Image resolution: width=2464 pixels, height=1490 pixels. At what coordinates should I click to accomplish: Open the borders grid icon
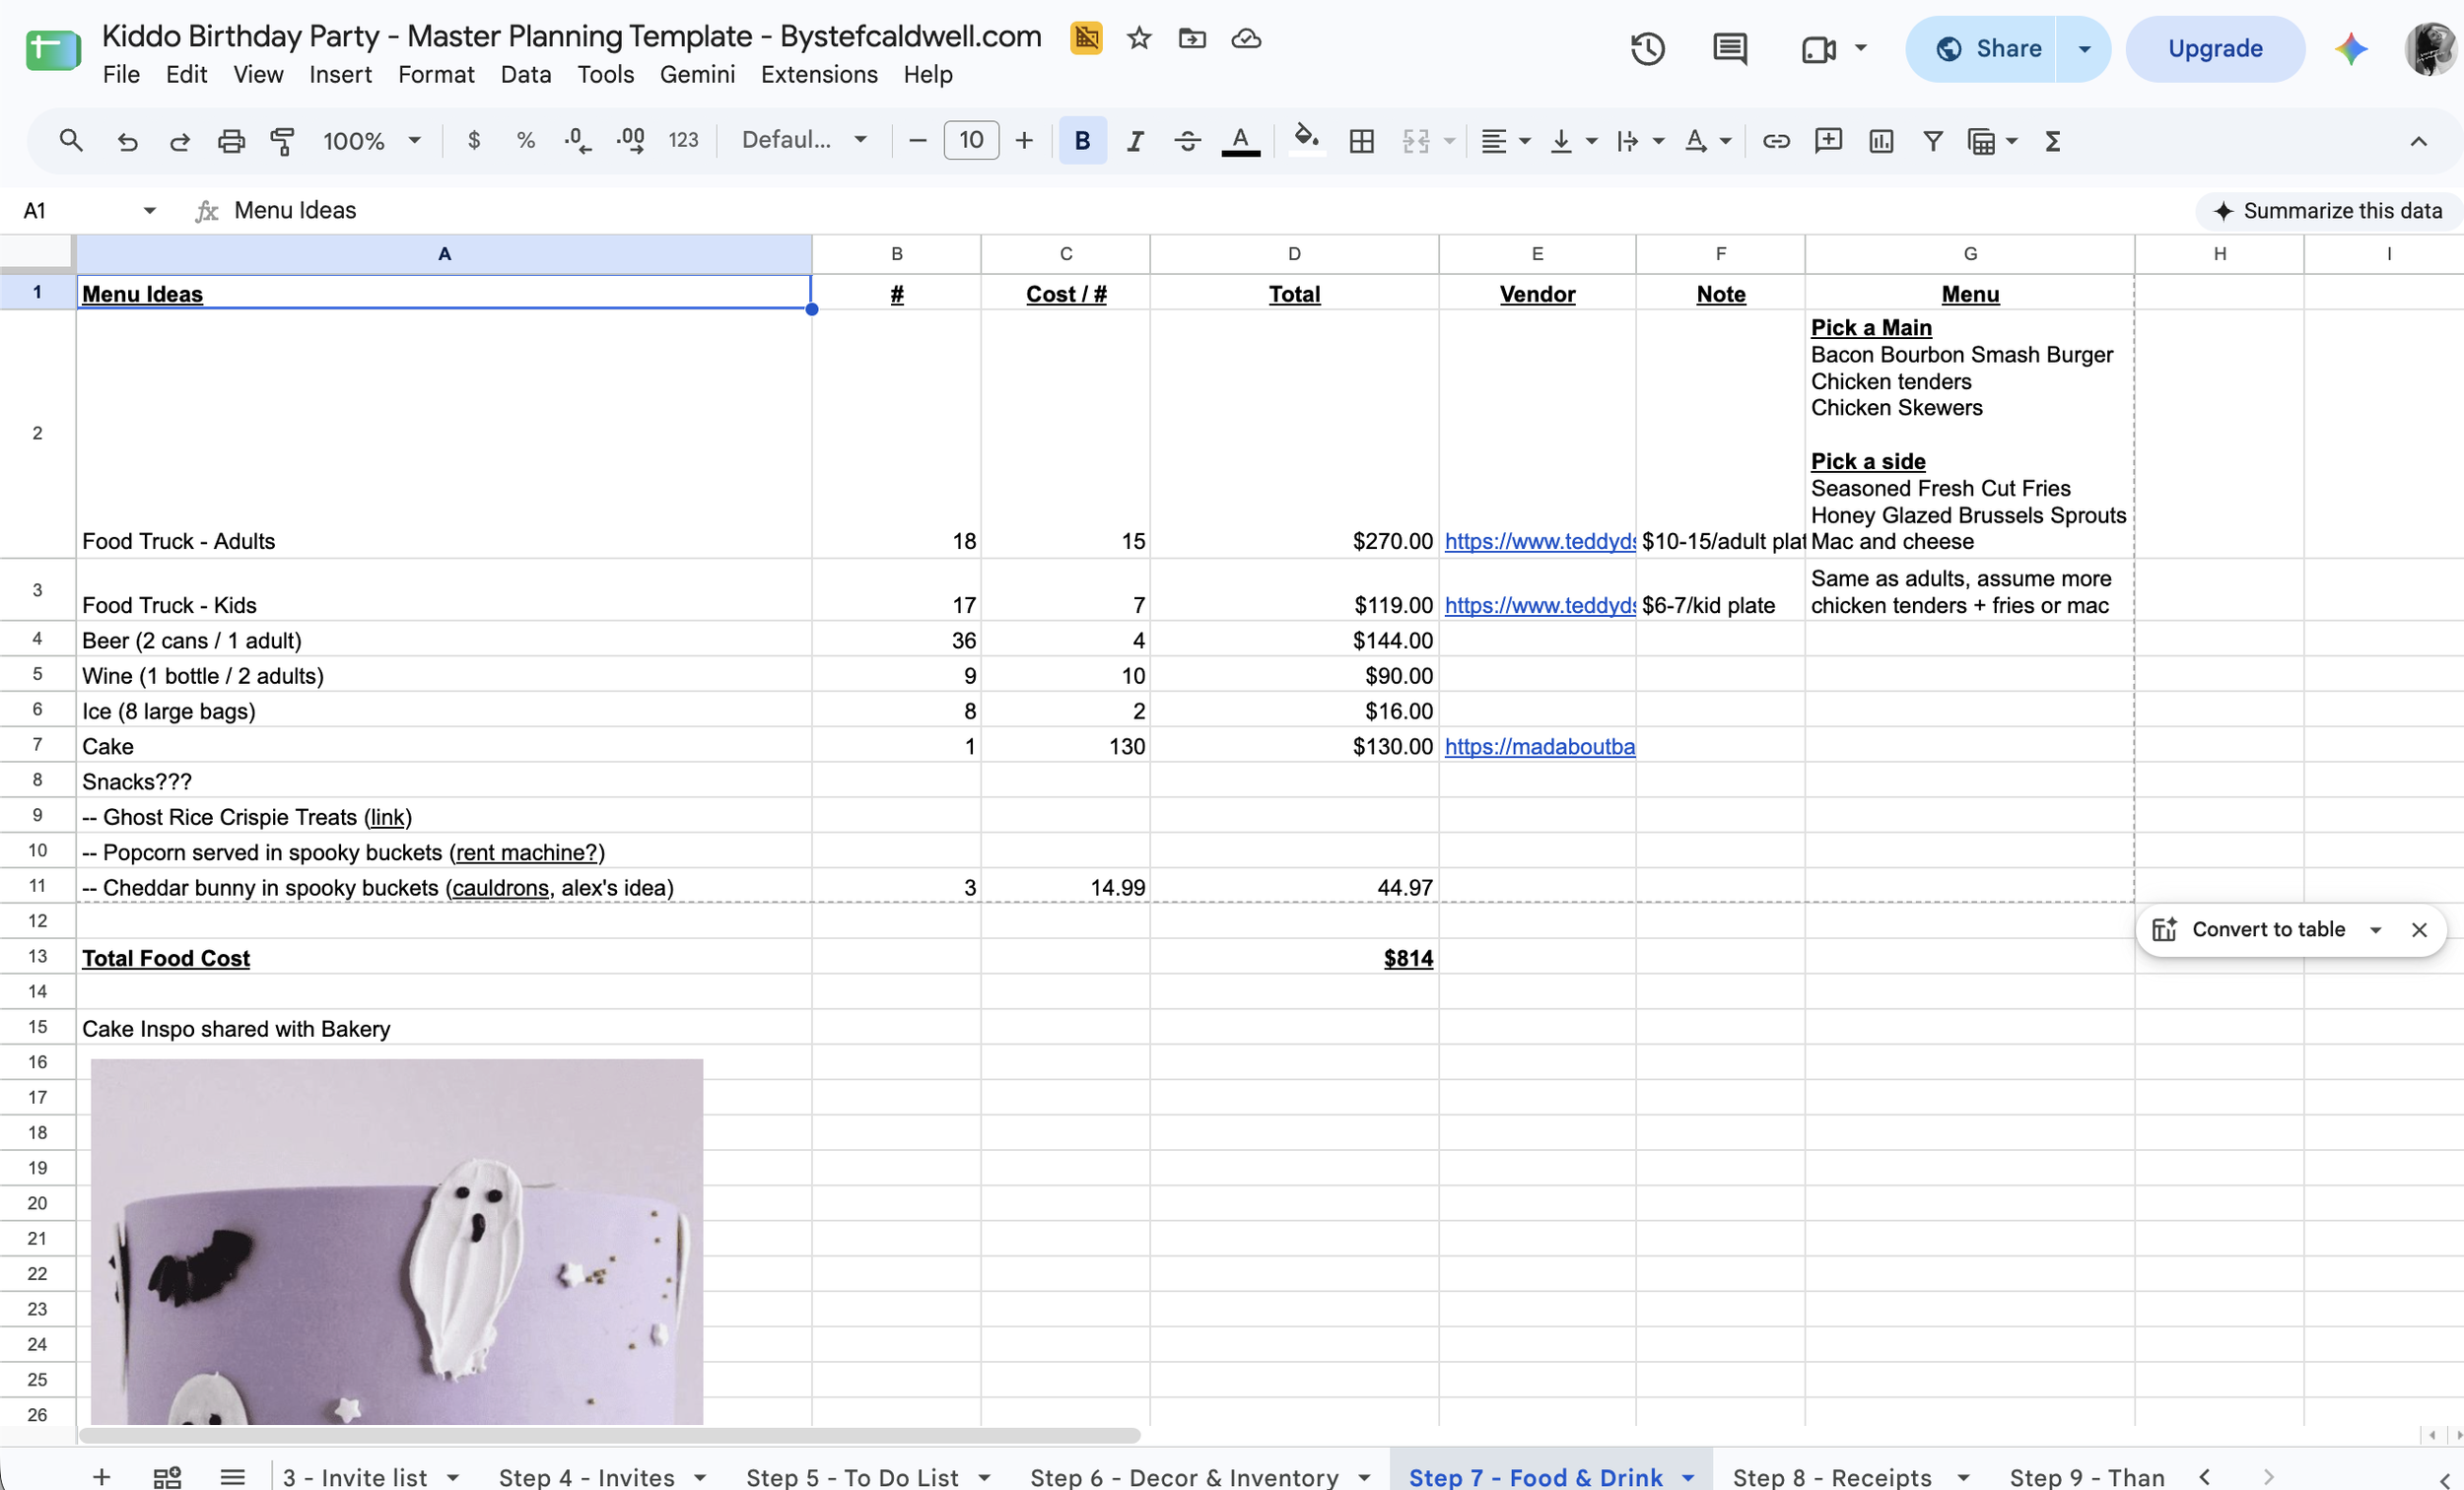1361,141
